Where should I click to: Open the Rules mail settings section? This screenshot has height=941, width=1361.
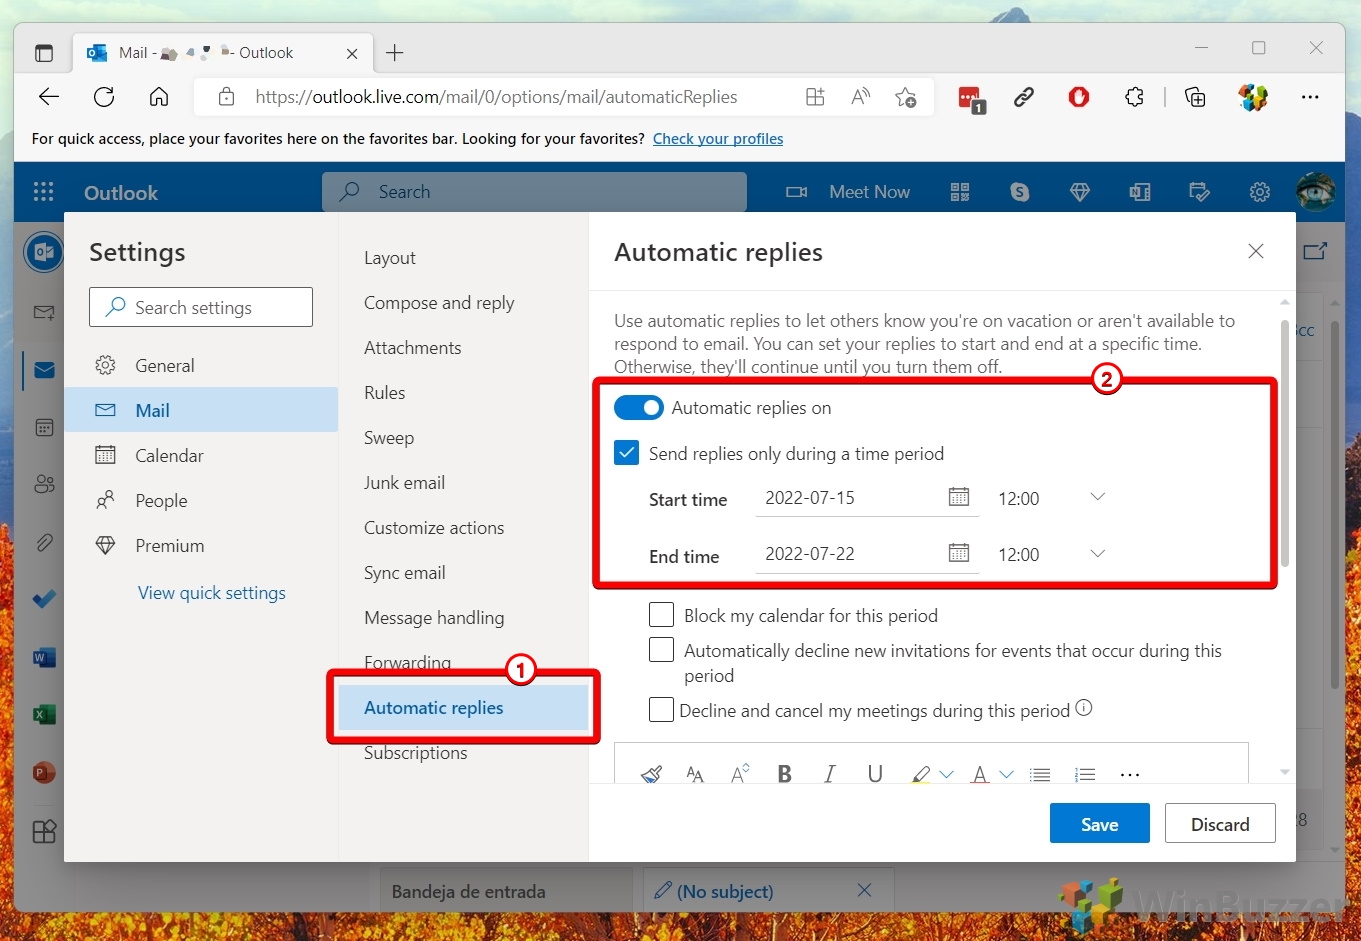tap(385, 393)
